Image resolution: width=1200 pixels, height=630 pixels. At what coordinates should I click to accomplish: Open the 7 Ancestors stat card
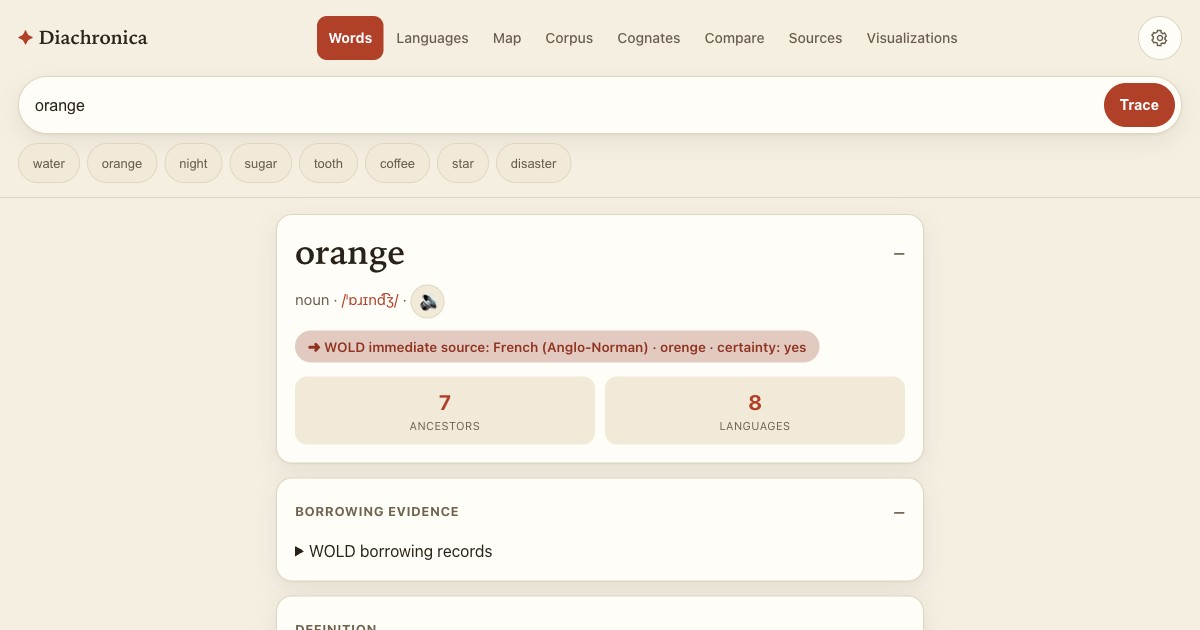(x=445, y=411)
